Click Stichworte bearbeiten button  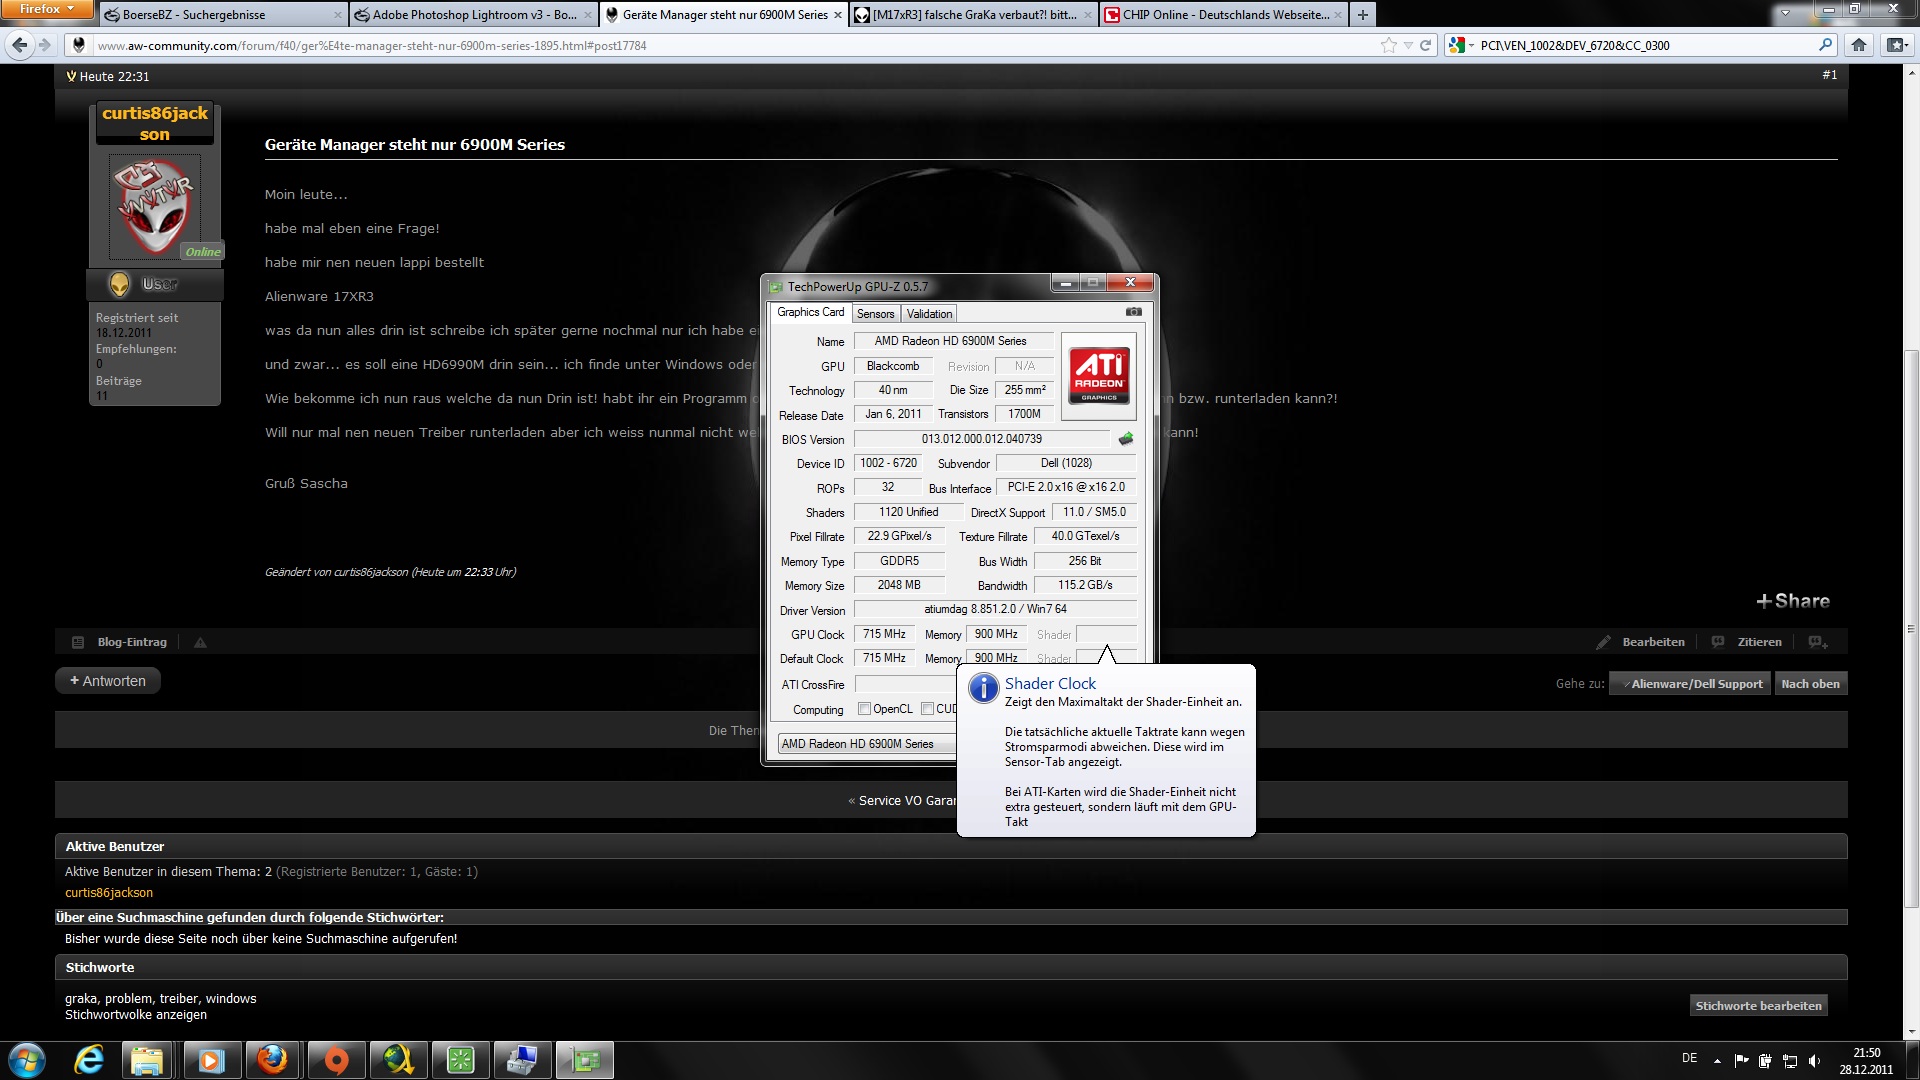(1758, 1006)
